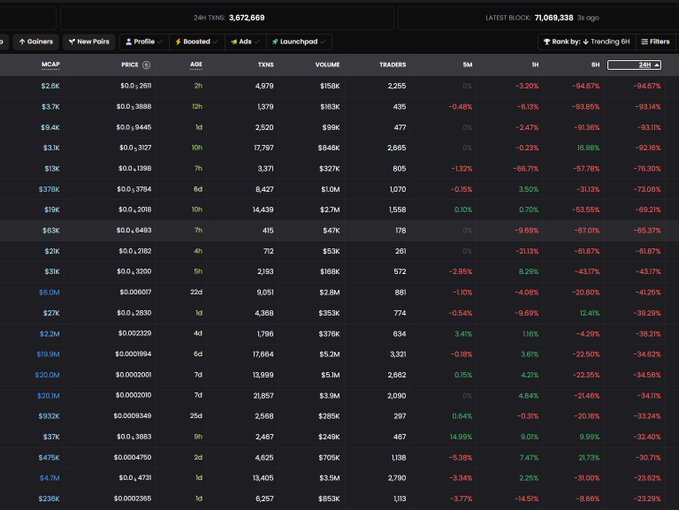Sort by the TXNS column
Image resolution: width=679 pixels, height=510 pixels.
pos(265,65)
